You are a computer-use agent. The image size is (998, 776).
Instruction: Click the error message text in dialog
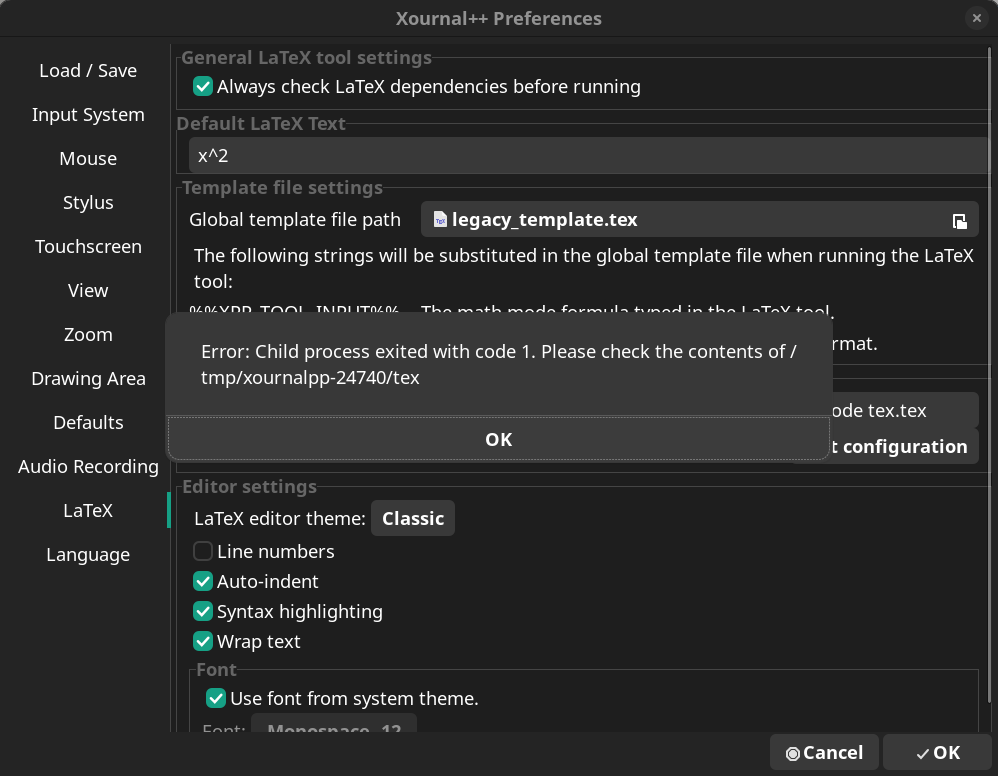498,364
